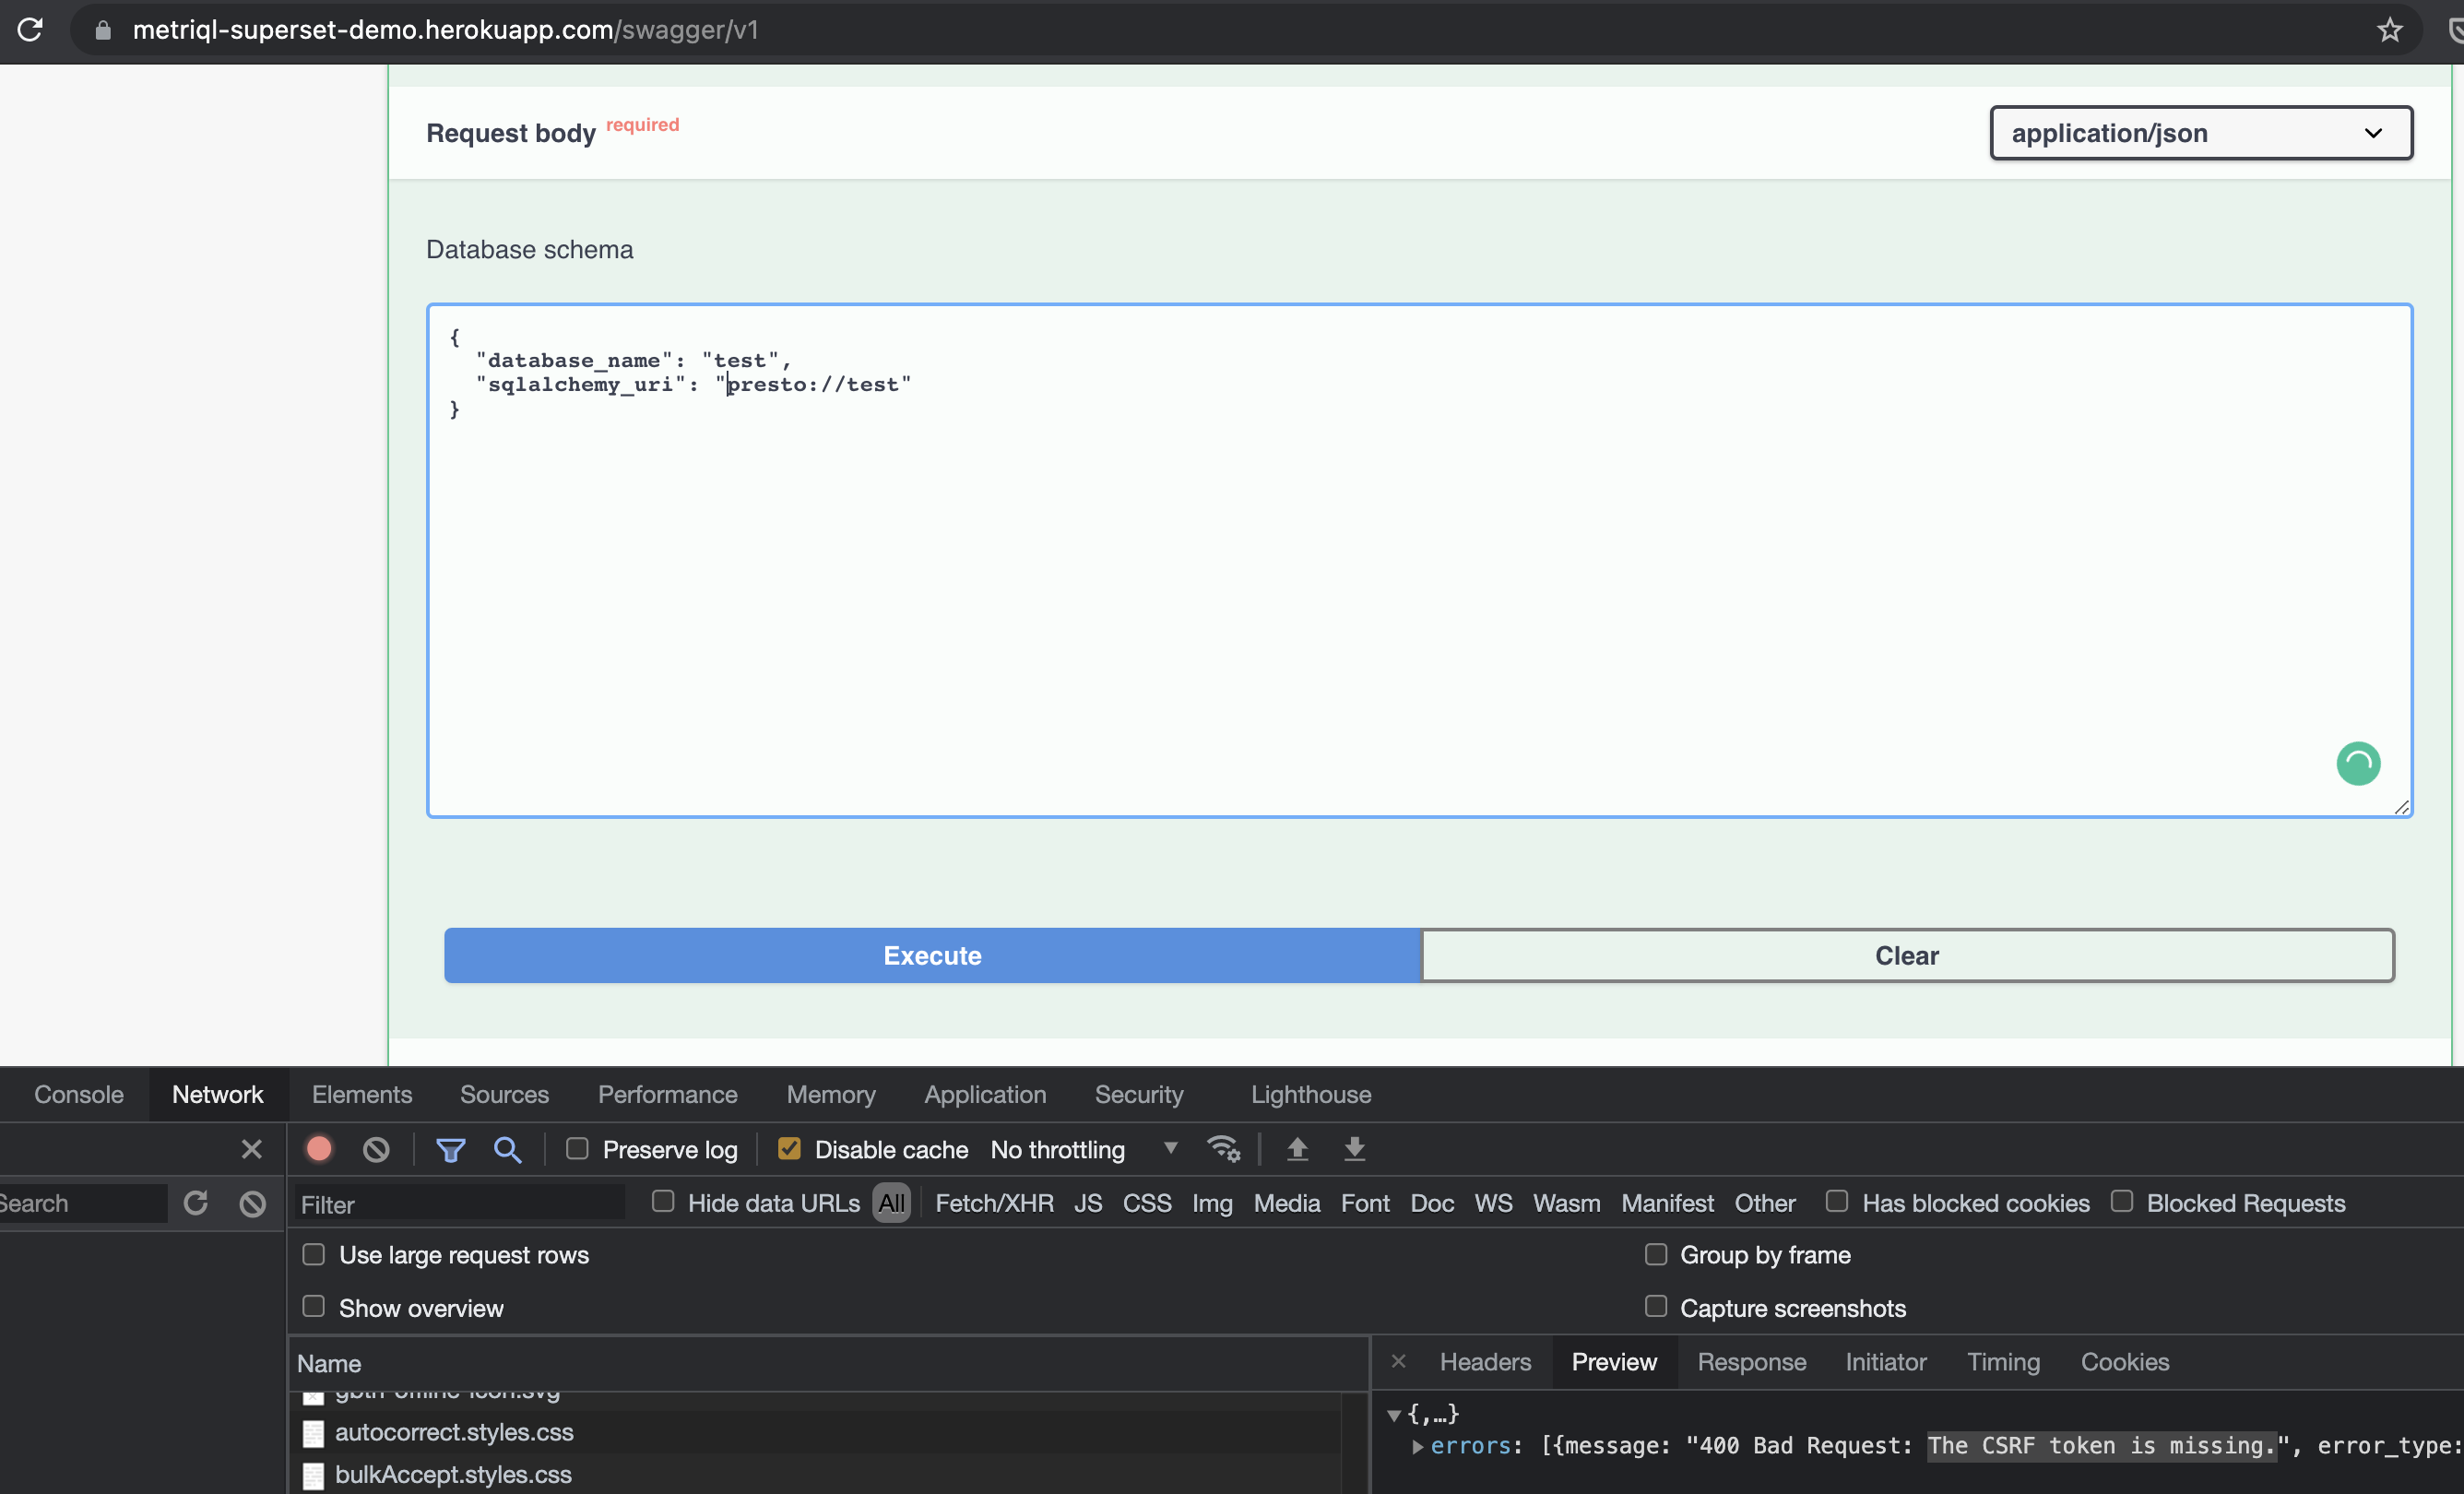The height and width of the screenshot is (1494, 2464).
Task: Enable the Disable cache checkbox
Action: 790,1149
